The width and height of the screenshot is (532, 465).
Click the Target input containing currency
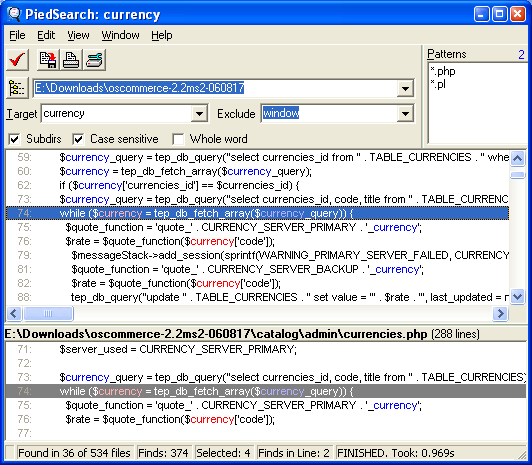(116, 114)
